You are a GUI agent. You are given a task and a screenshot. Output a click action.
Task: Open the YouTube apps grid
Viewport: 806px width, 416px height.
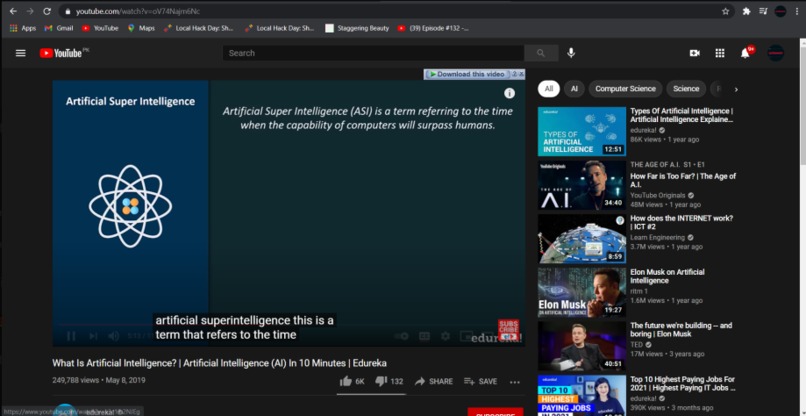[x=720, y=53]
